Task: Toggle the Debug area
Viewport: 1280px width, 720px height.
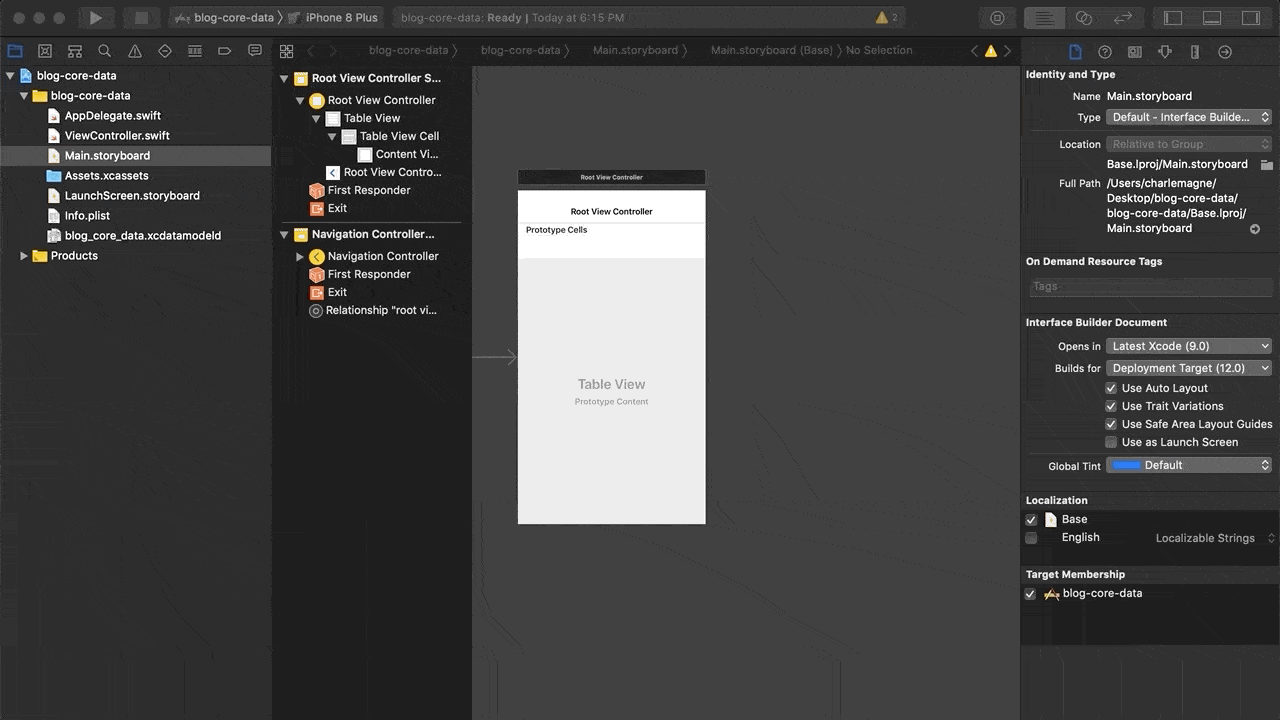Action: tap(1212, 18)
